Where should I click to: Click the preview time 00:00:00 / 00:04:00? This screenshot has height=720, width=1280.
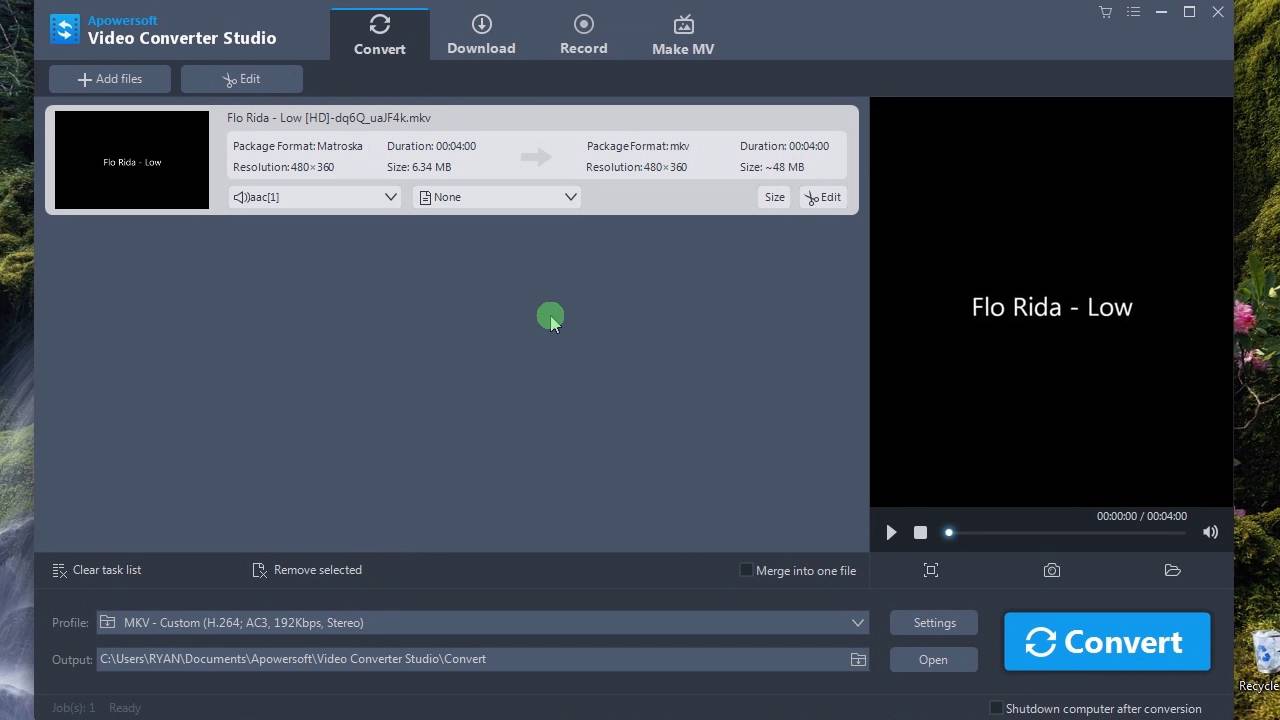pyautogui.click(x=1142, y=516)
